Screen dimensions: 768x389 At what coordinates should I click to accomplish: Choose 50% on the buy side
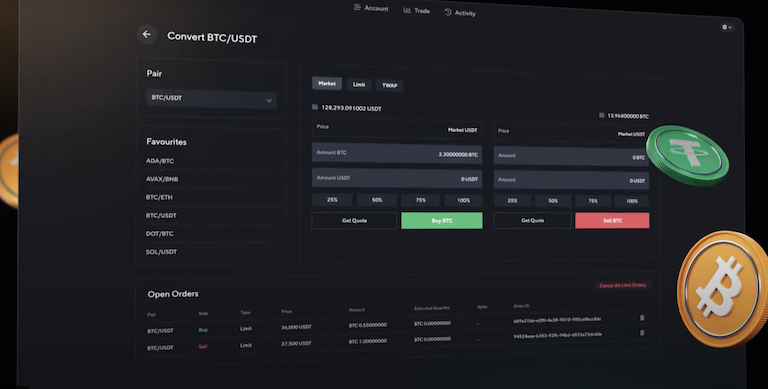click(377, 200)
